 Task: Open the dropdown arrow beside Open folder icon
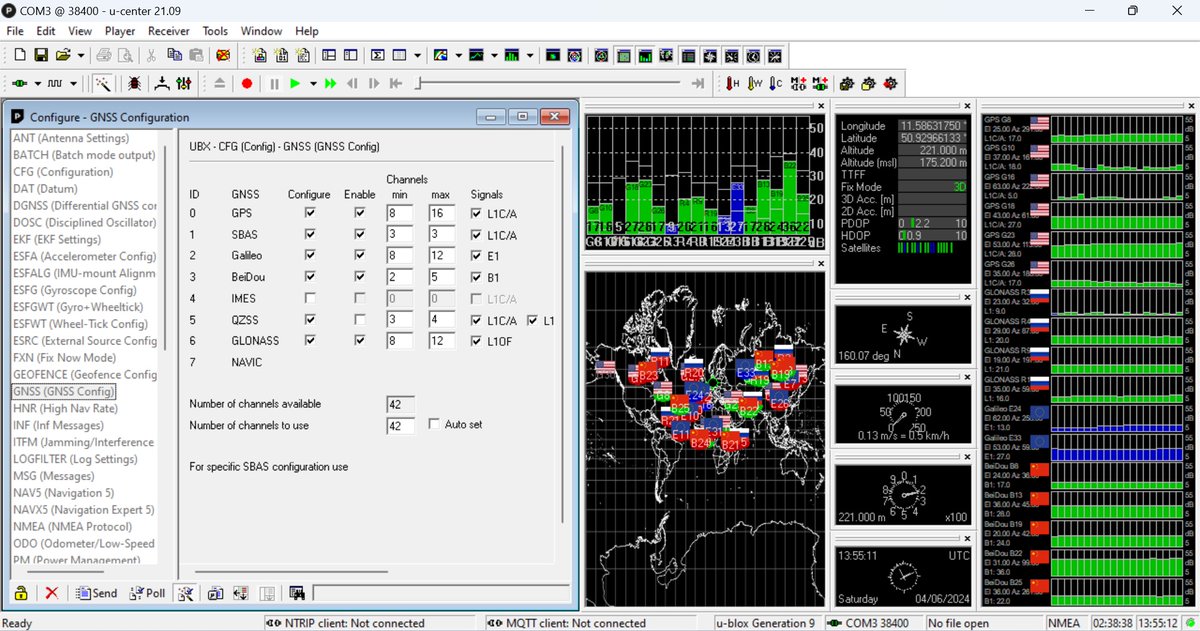coord(80,55)
